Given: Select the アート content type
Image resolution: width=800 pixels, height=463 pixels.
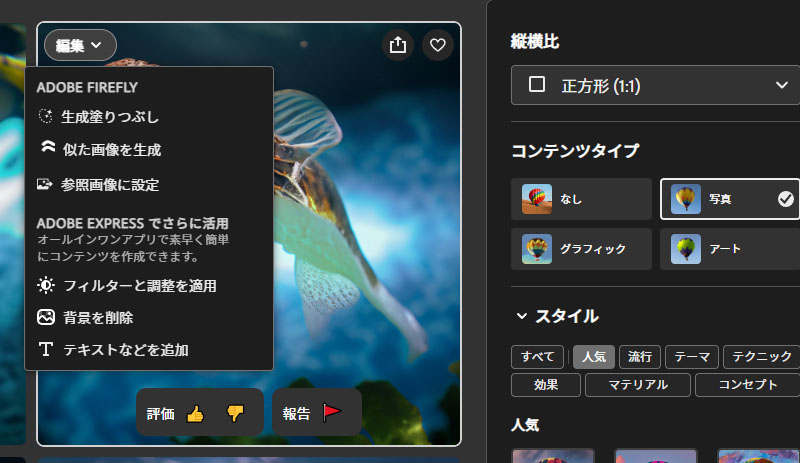Looking at the screenshot, I should 730,249.
